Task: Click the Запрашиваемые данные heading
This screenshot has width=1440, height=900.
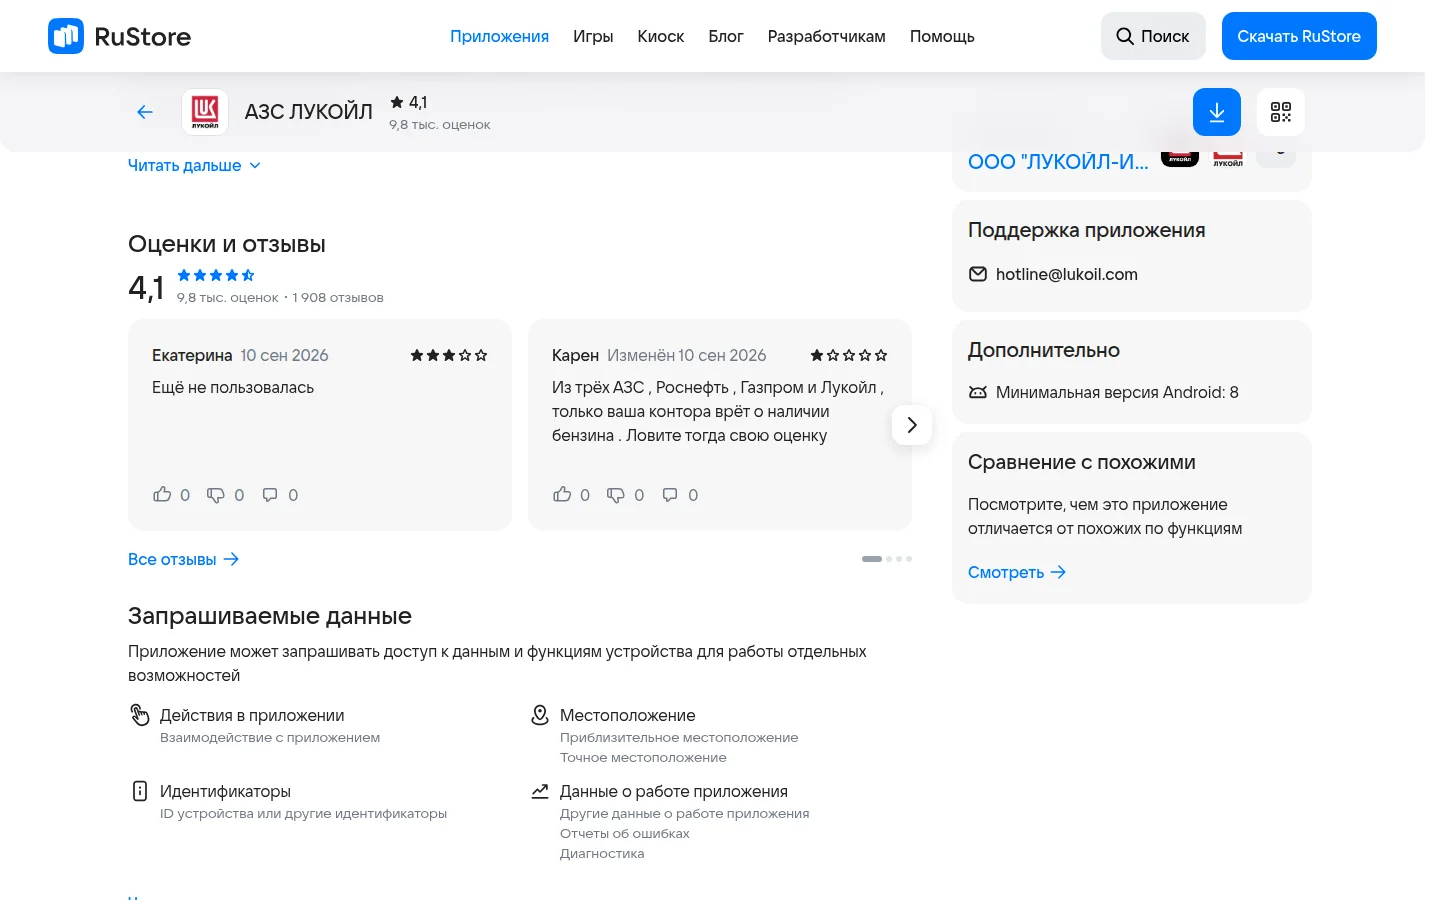Action: [270, 616]
